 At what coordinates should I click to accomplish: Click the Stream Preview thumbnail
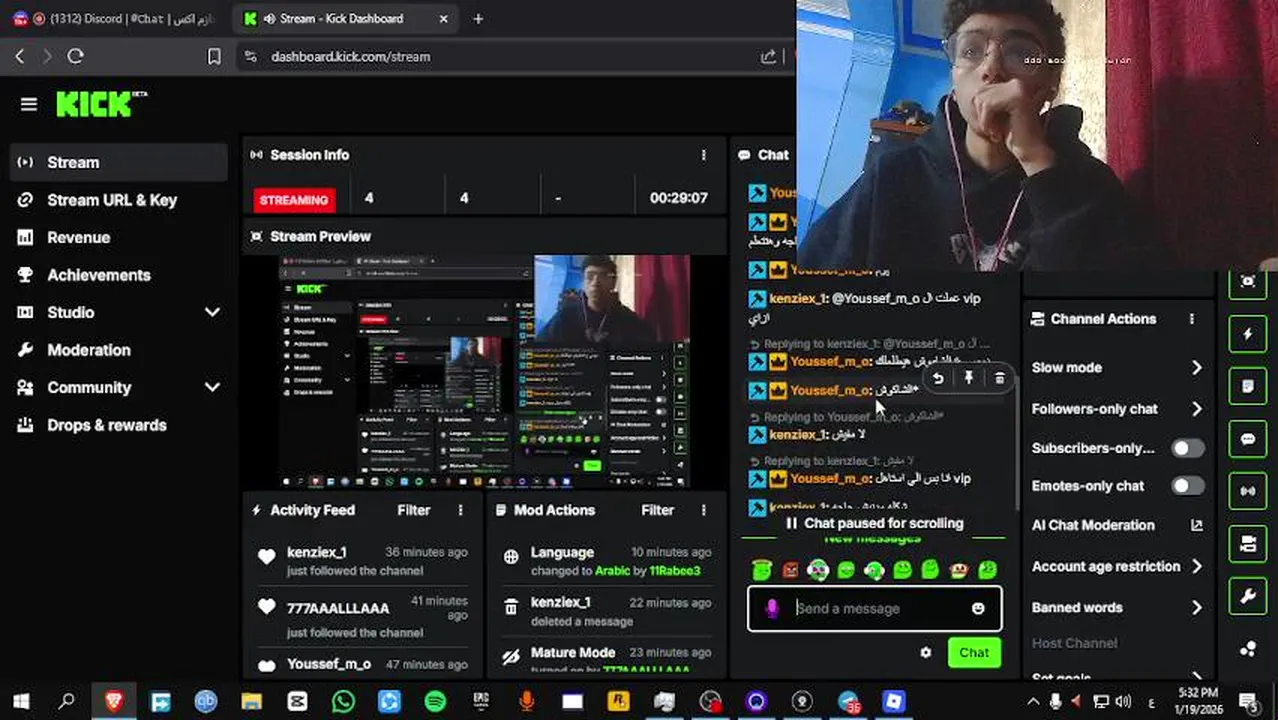(484, 371)
